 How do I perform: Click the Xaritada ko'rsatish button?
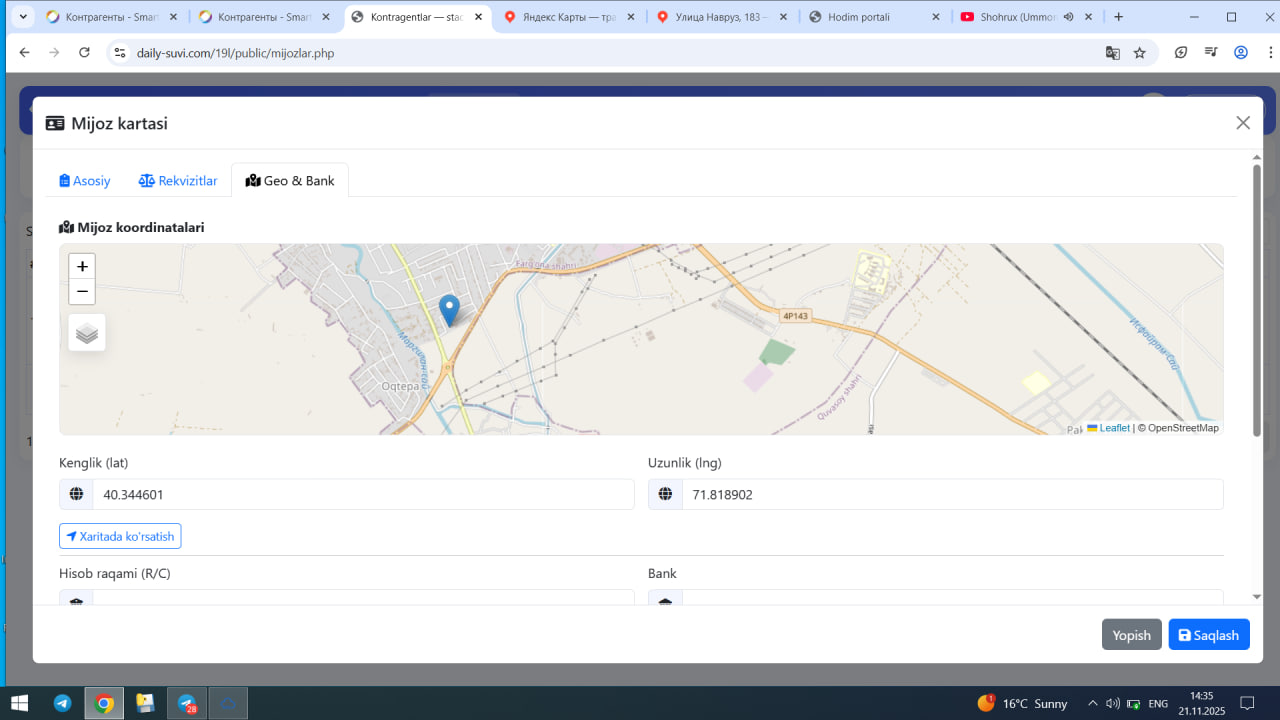tap(120, 536)
